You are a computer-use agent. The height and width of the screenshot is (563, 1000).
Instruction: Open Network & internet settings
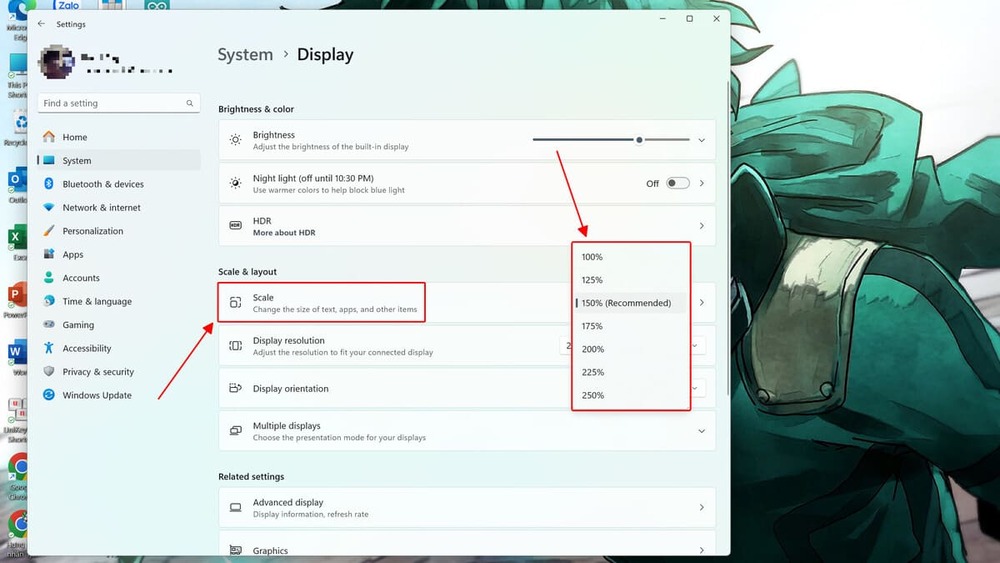(101, 208)
